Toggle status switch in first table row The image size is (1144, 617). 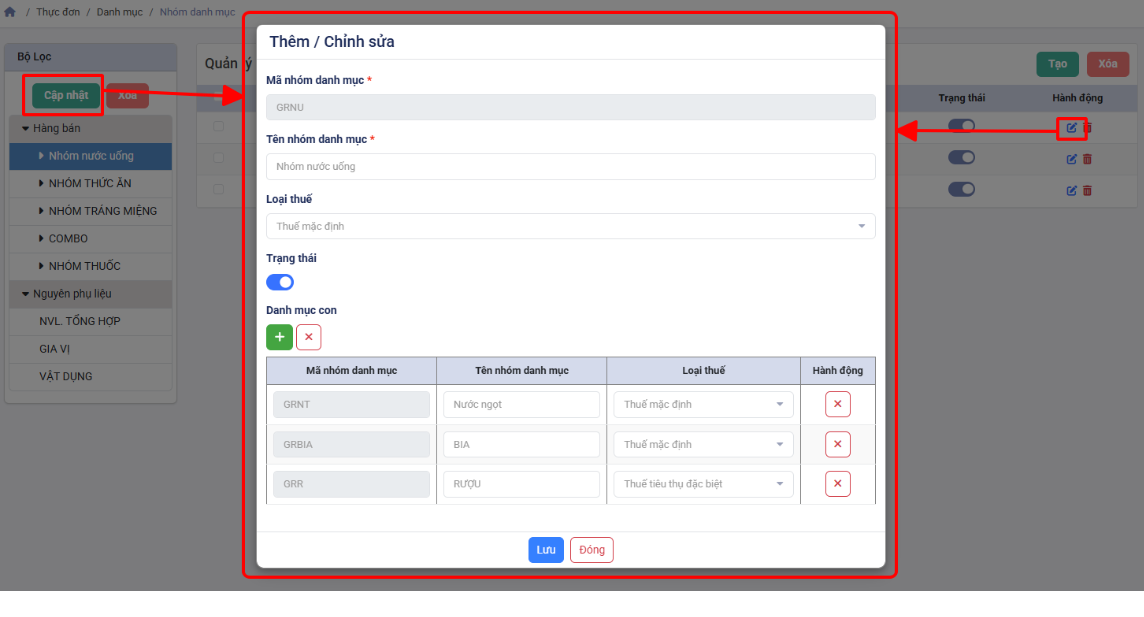pos(961,126)
